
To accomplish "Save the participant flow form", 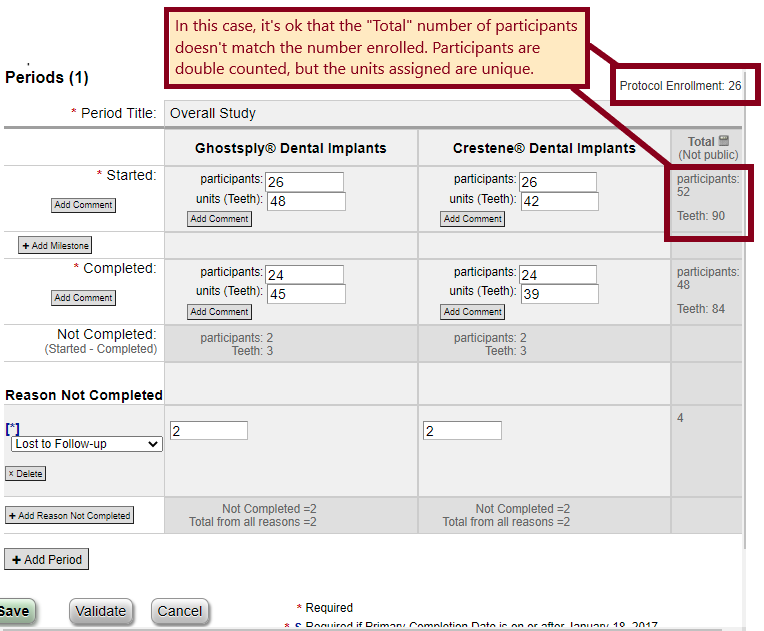I will pyautogui.click(x=14, y=611).
